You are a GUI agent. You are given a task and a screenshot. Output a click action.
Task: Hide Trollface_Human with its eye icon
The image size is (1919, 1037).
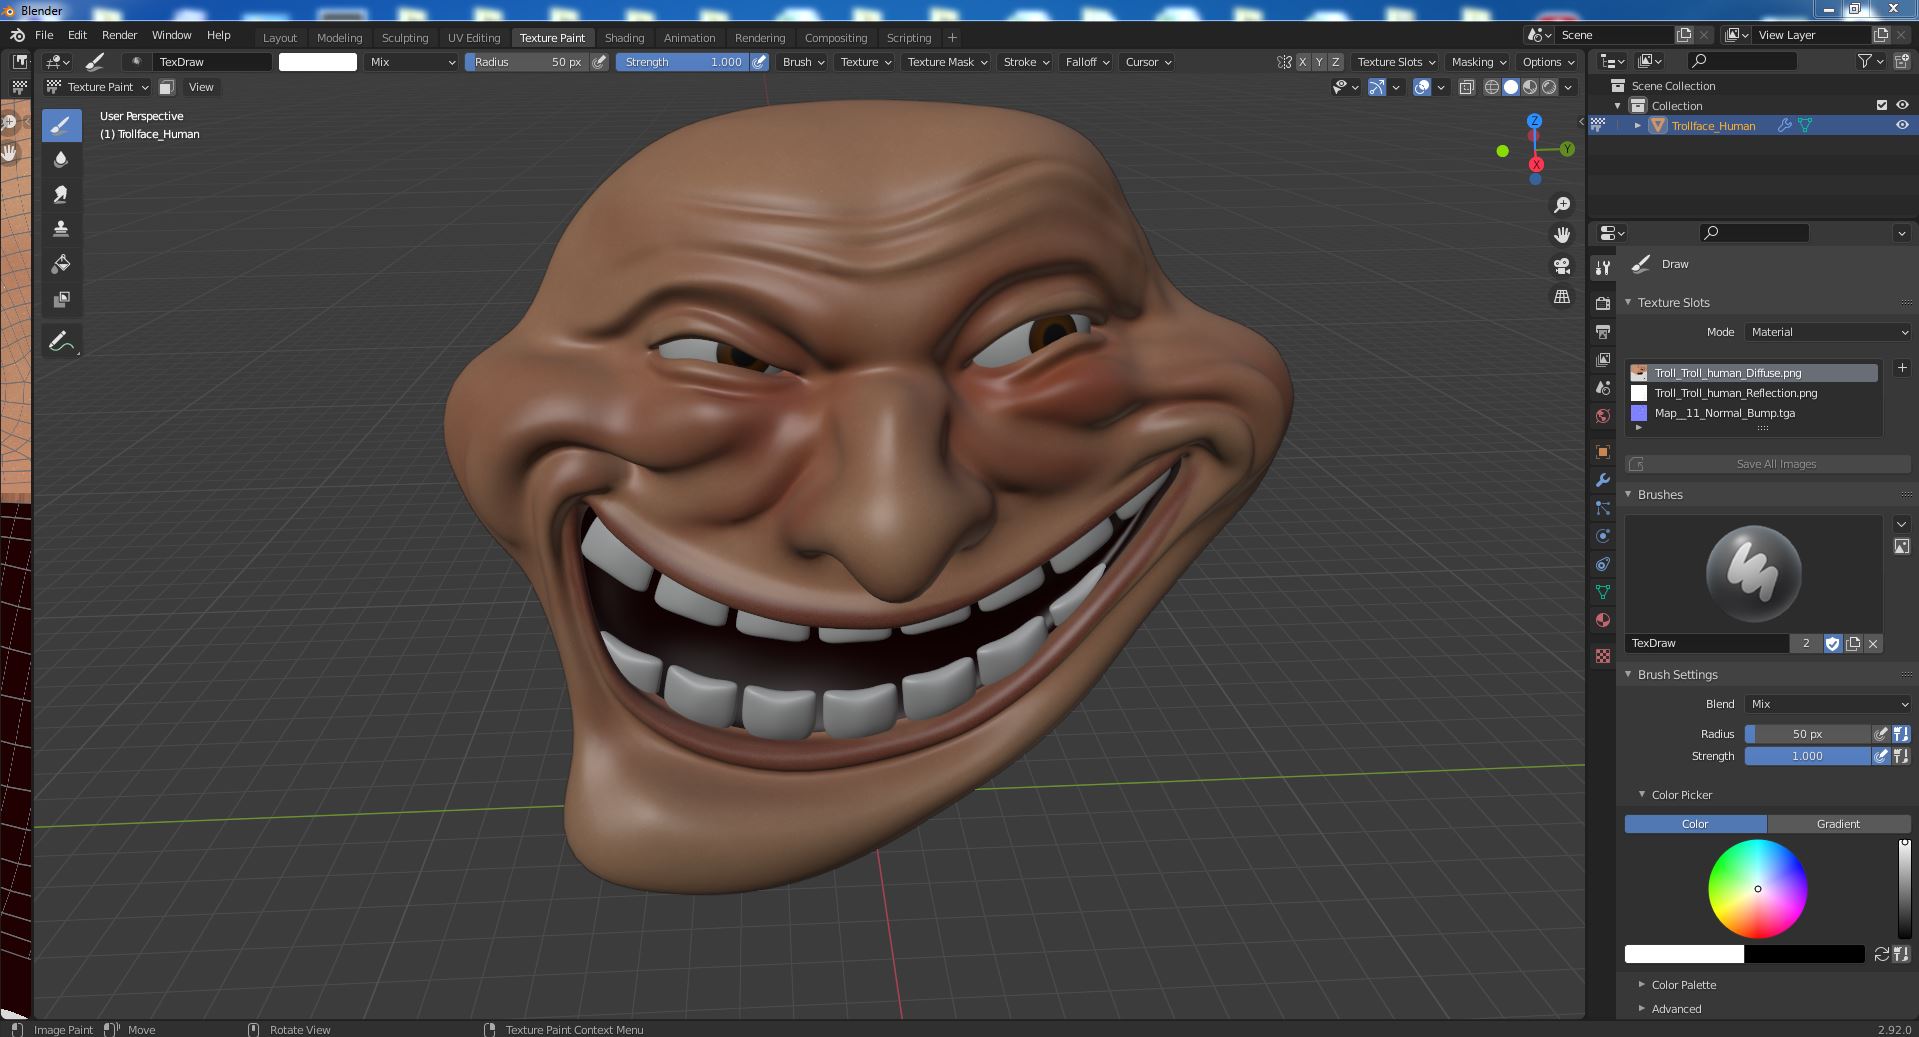[1902, 125]
